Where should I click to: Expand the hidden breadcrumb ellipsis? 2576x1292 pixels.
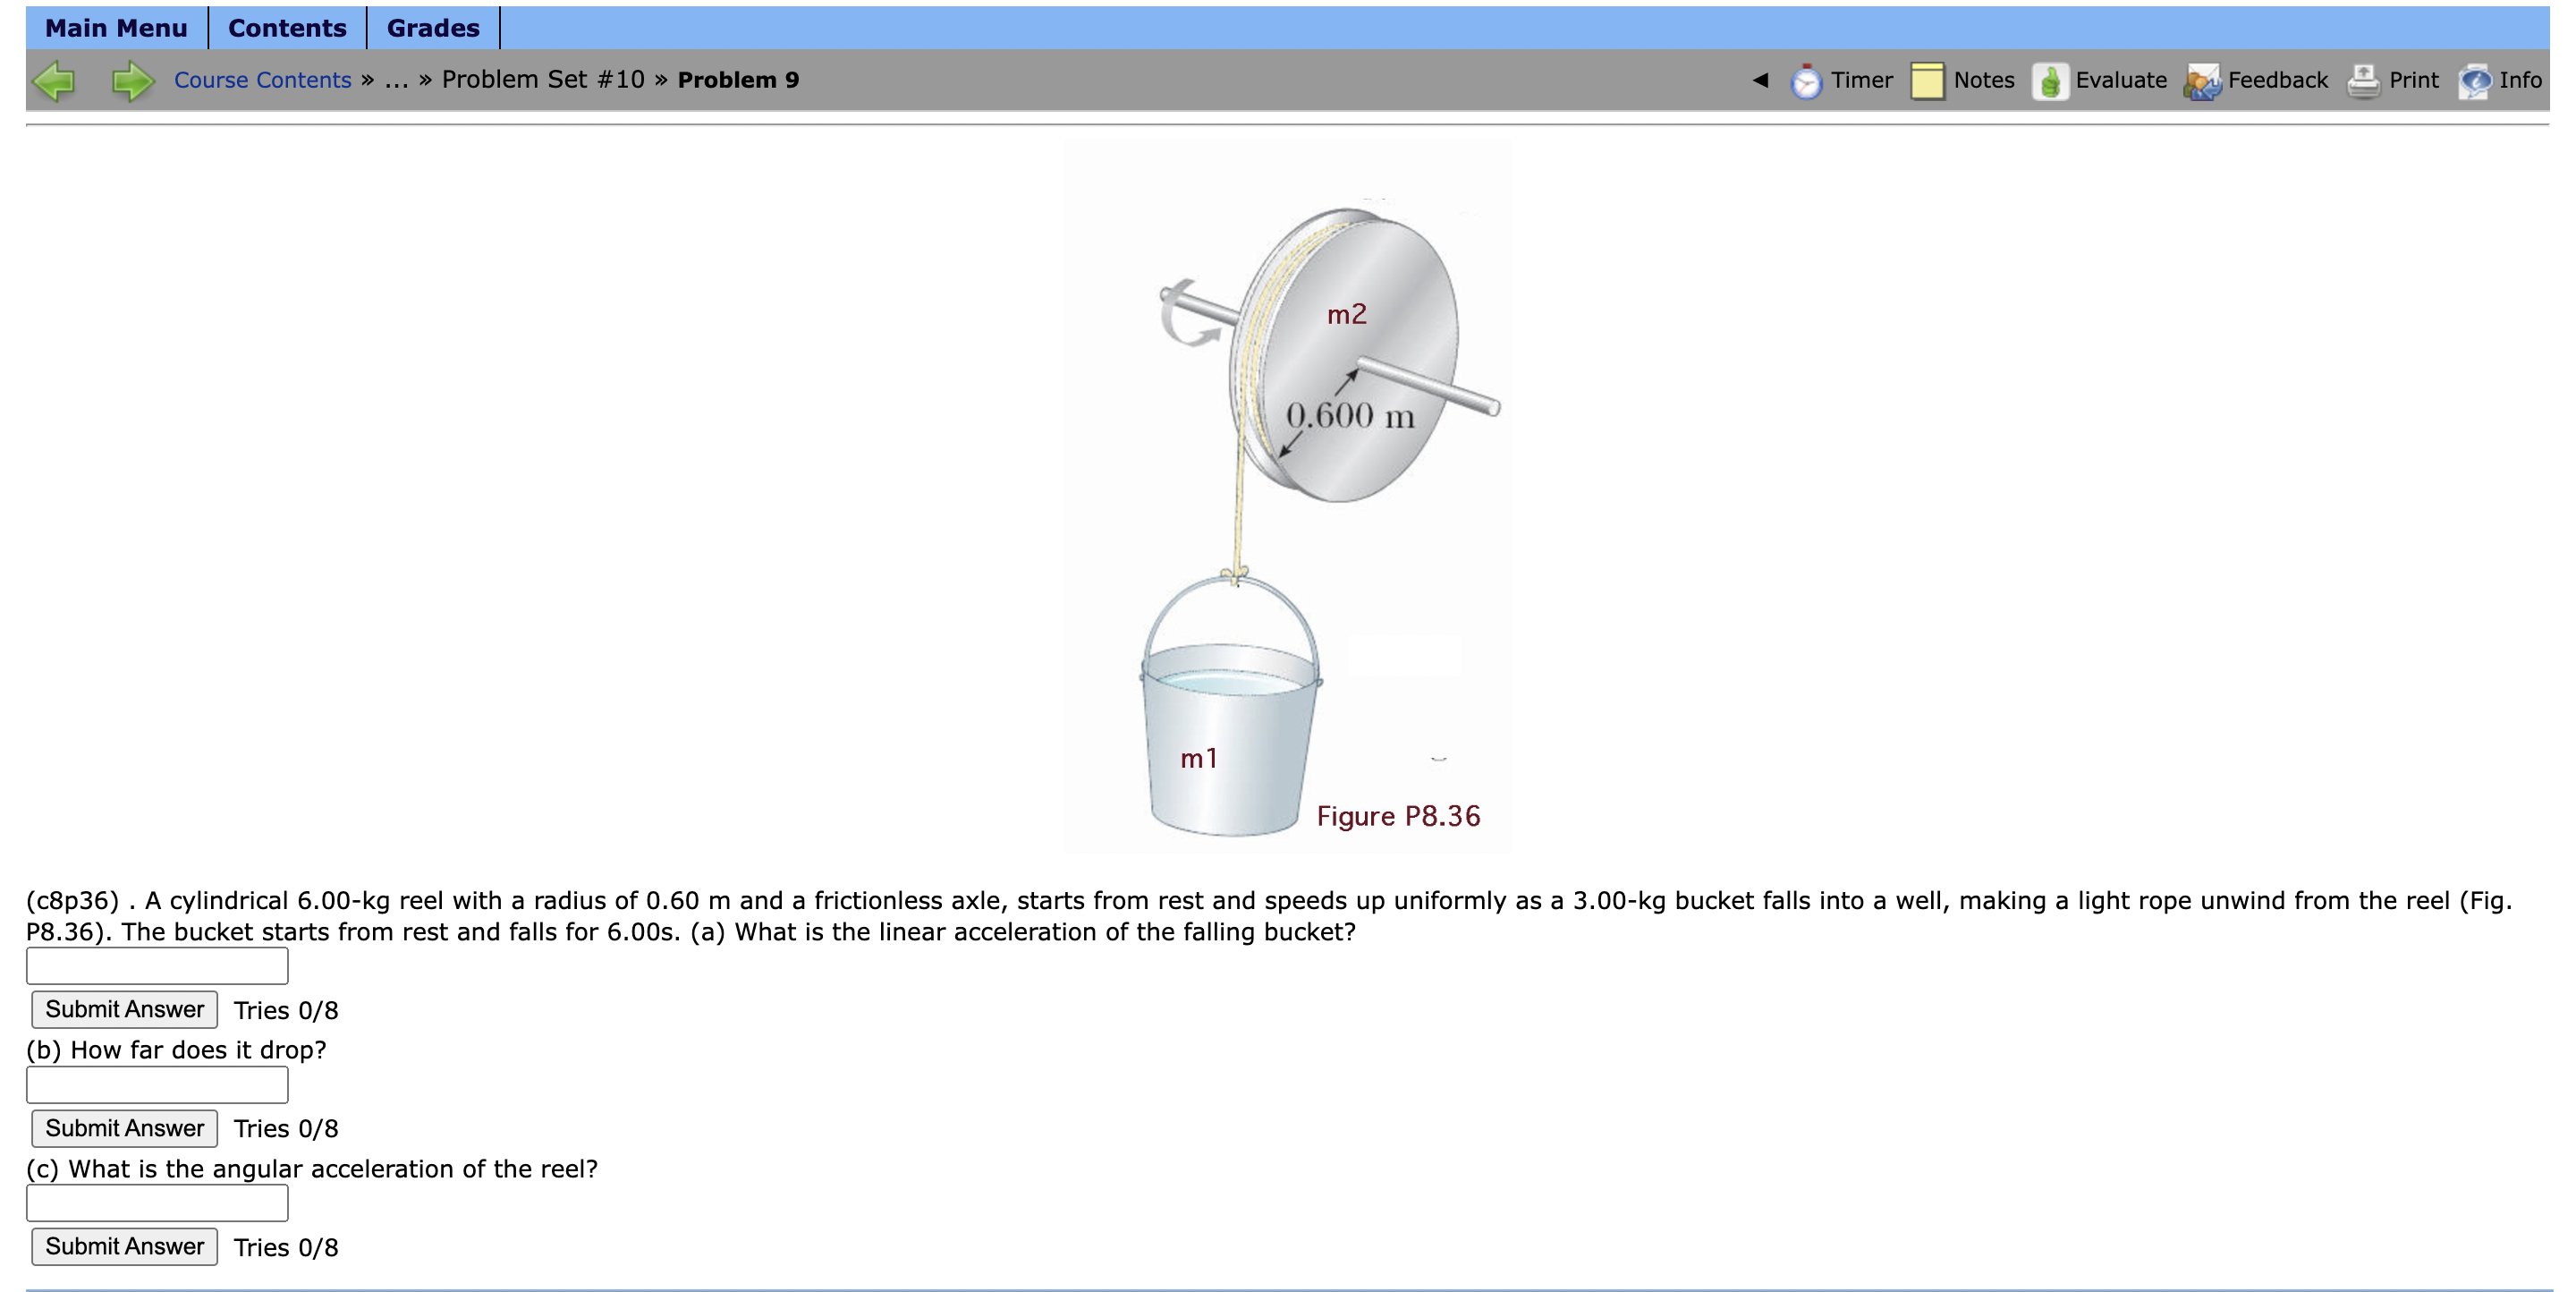tap(398, 80)
